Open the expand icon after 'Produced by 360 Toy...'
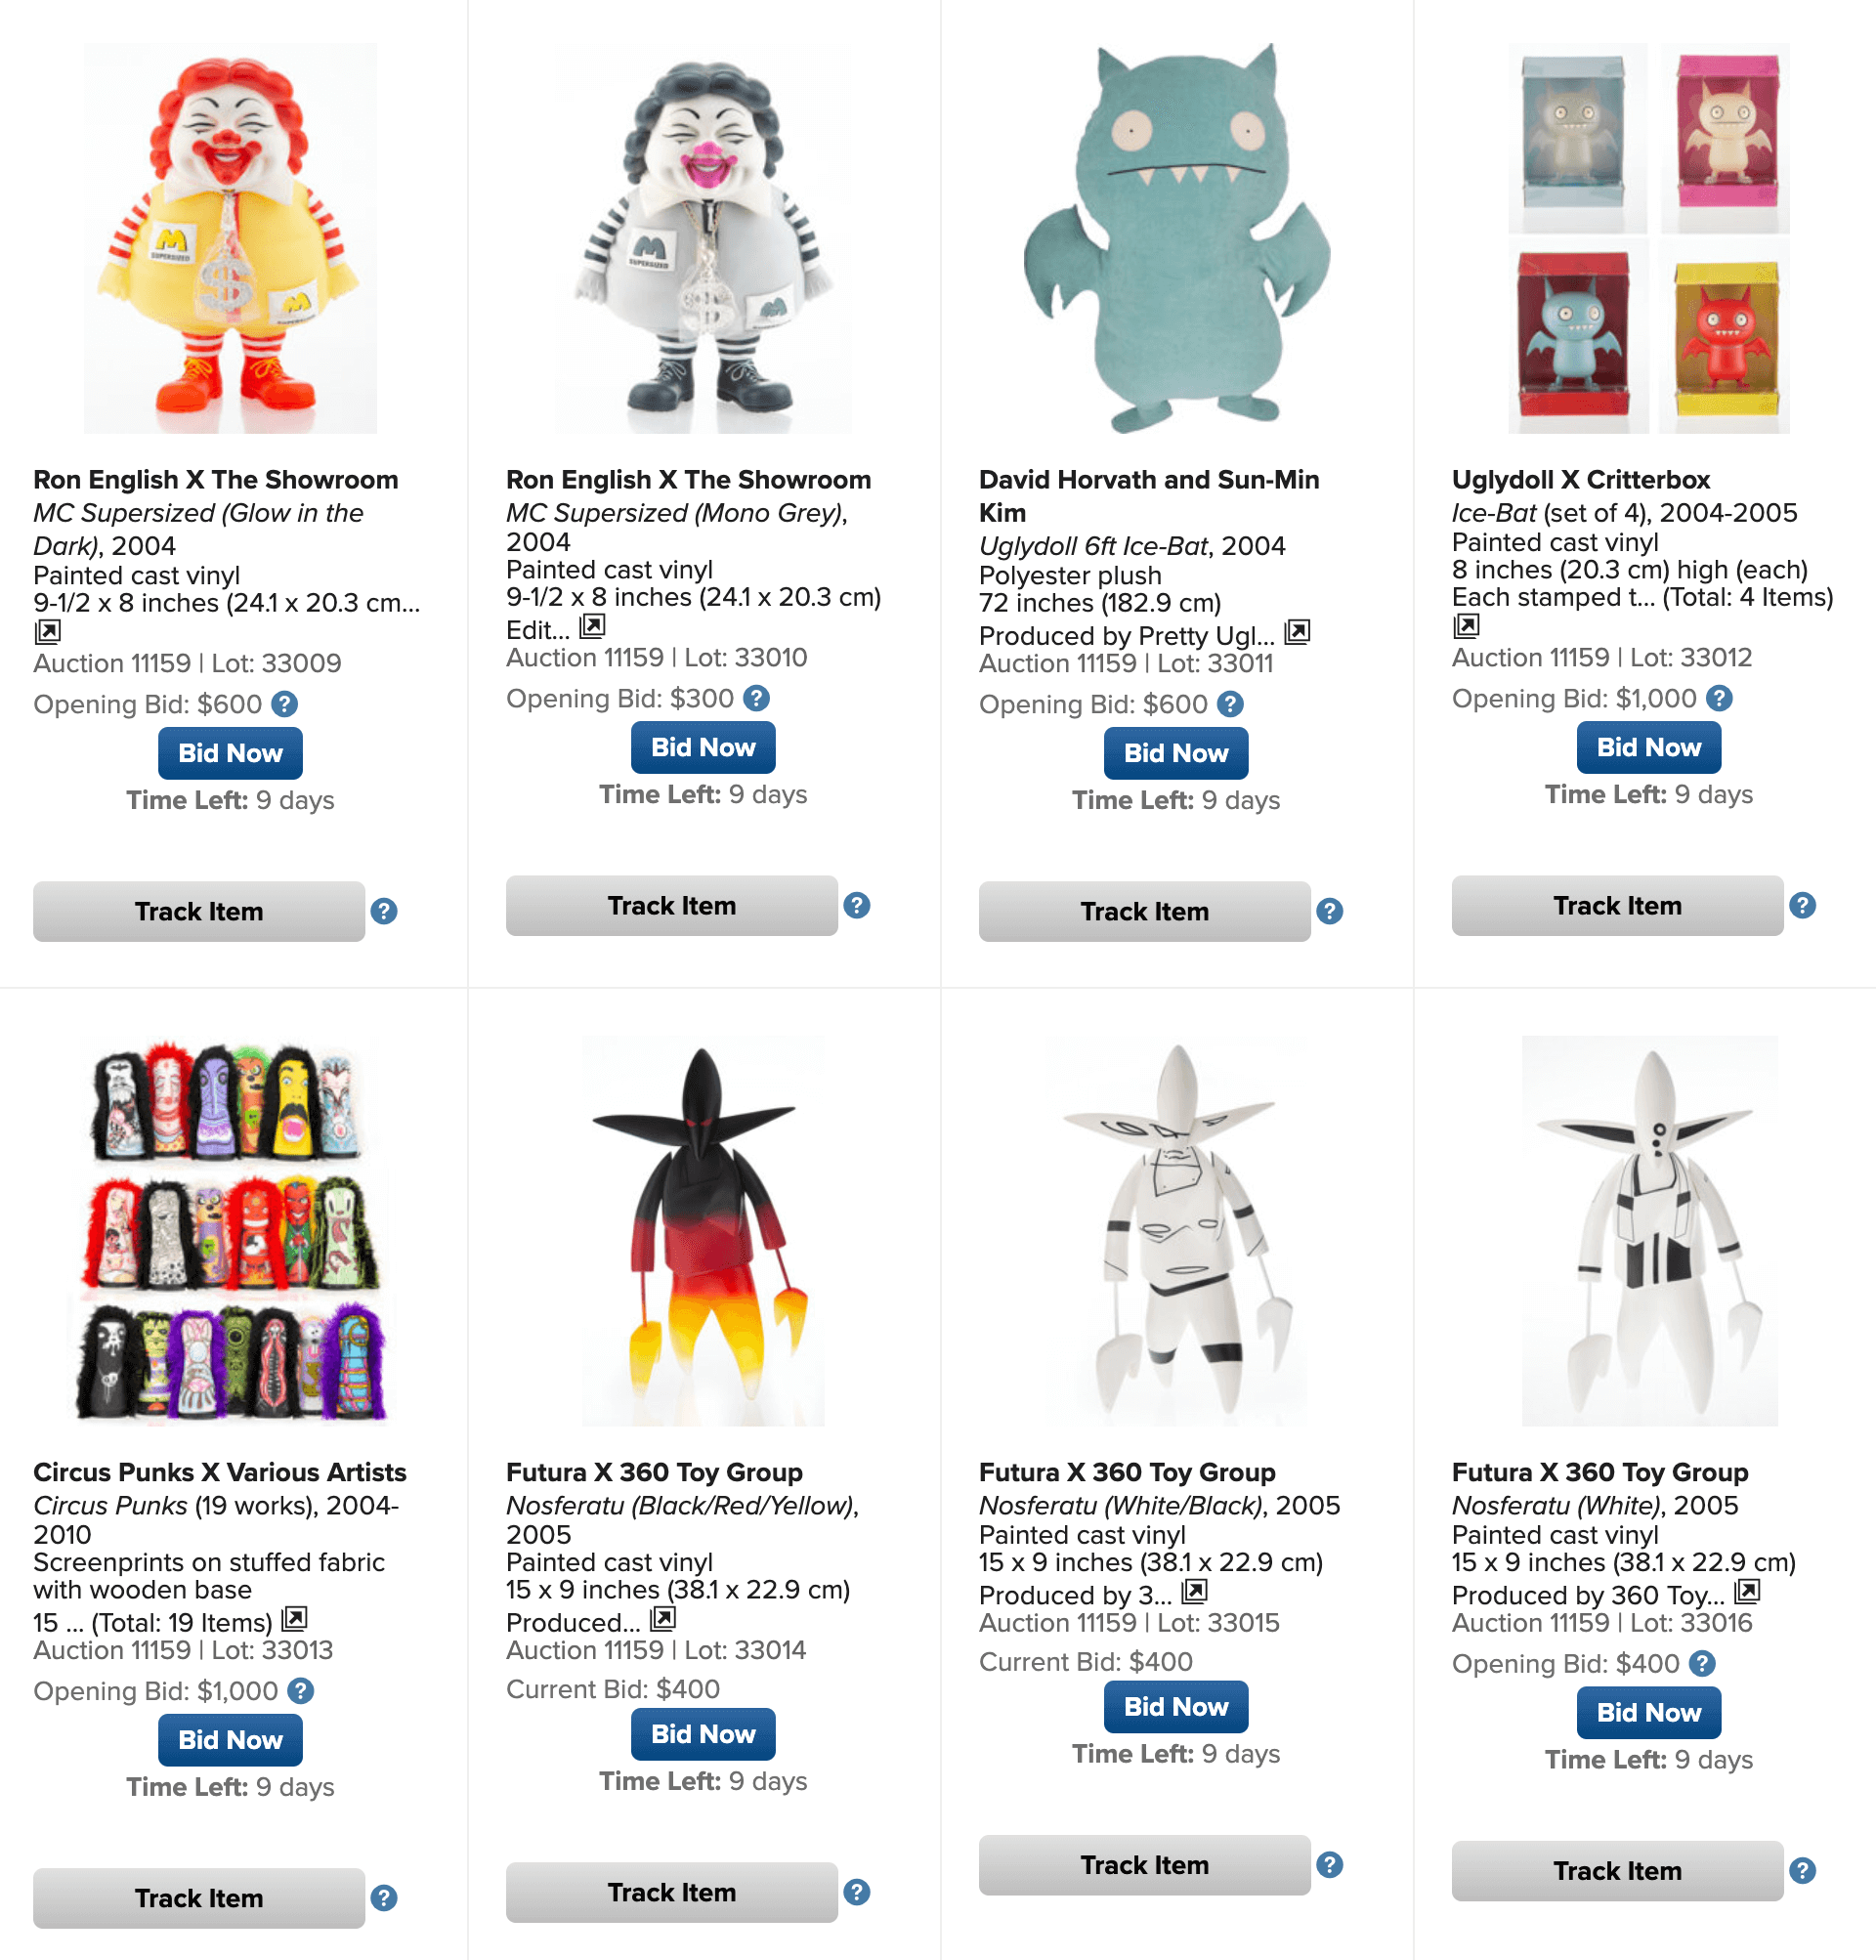 pos(1746,1590)
